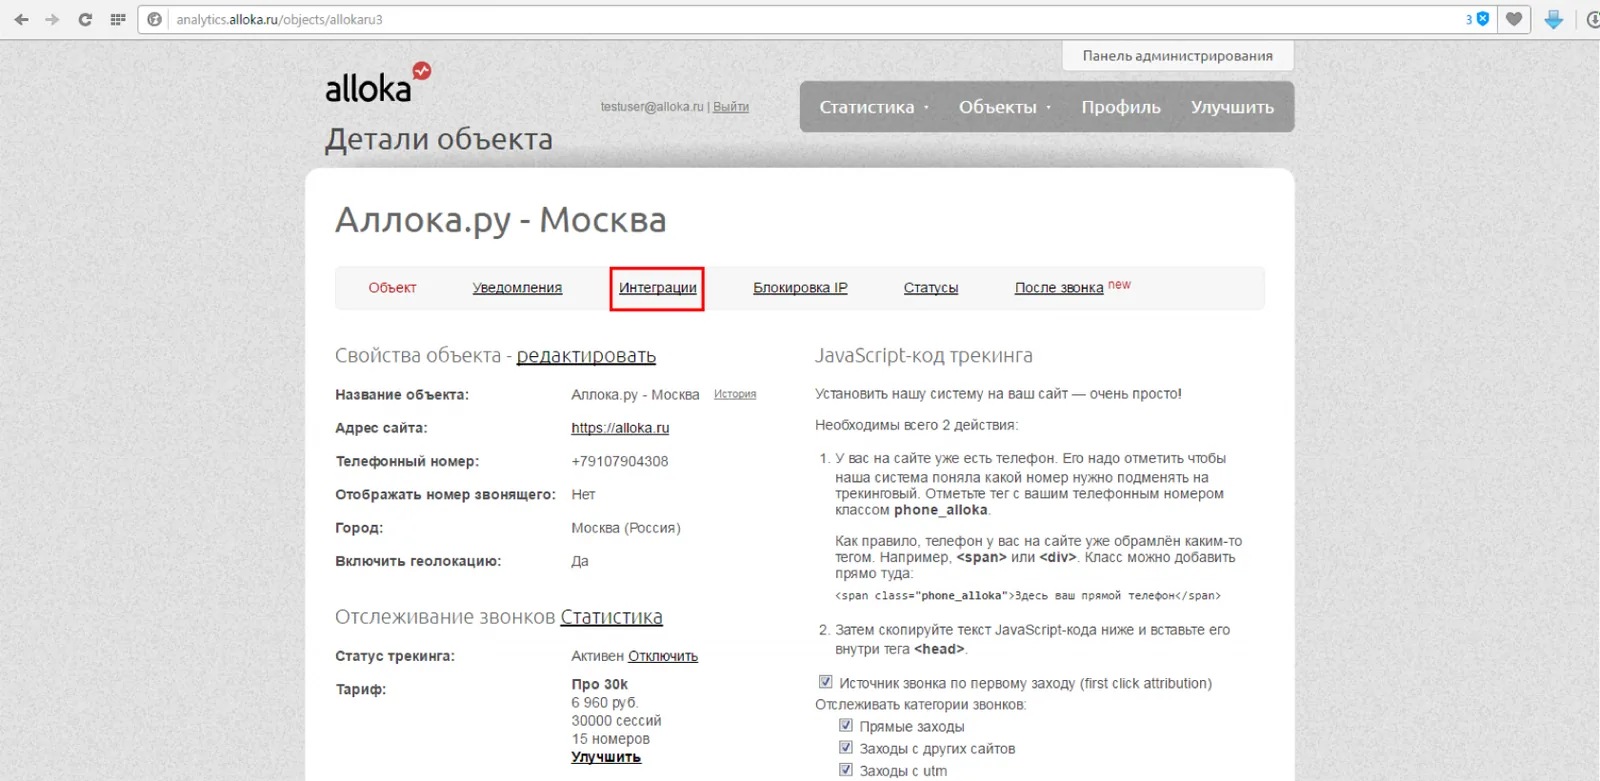Open the Улучшить menu item
Screen dimensions: 1600x781
click(1232, 107)
